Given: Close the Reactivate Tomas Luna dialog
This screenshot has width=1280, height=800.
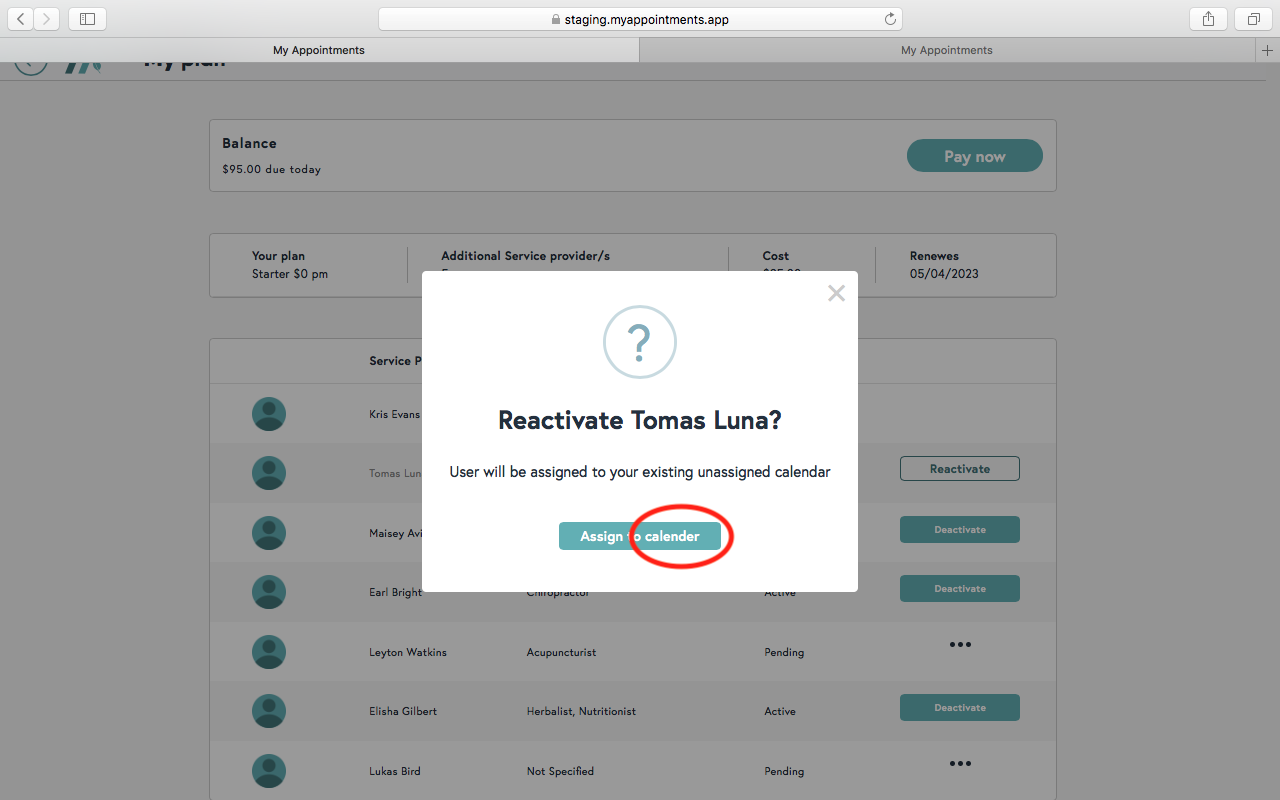Looking at the screenshot, I should 836,293.
